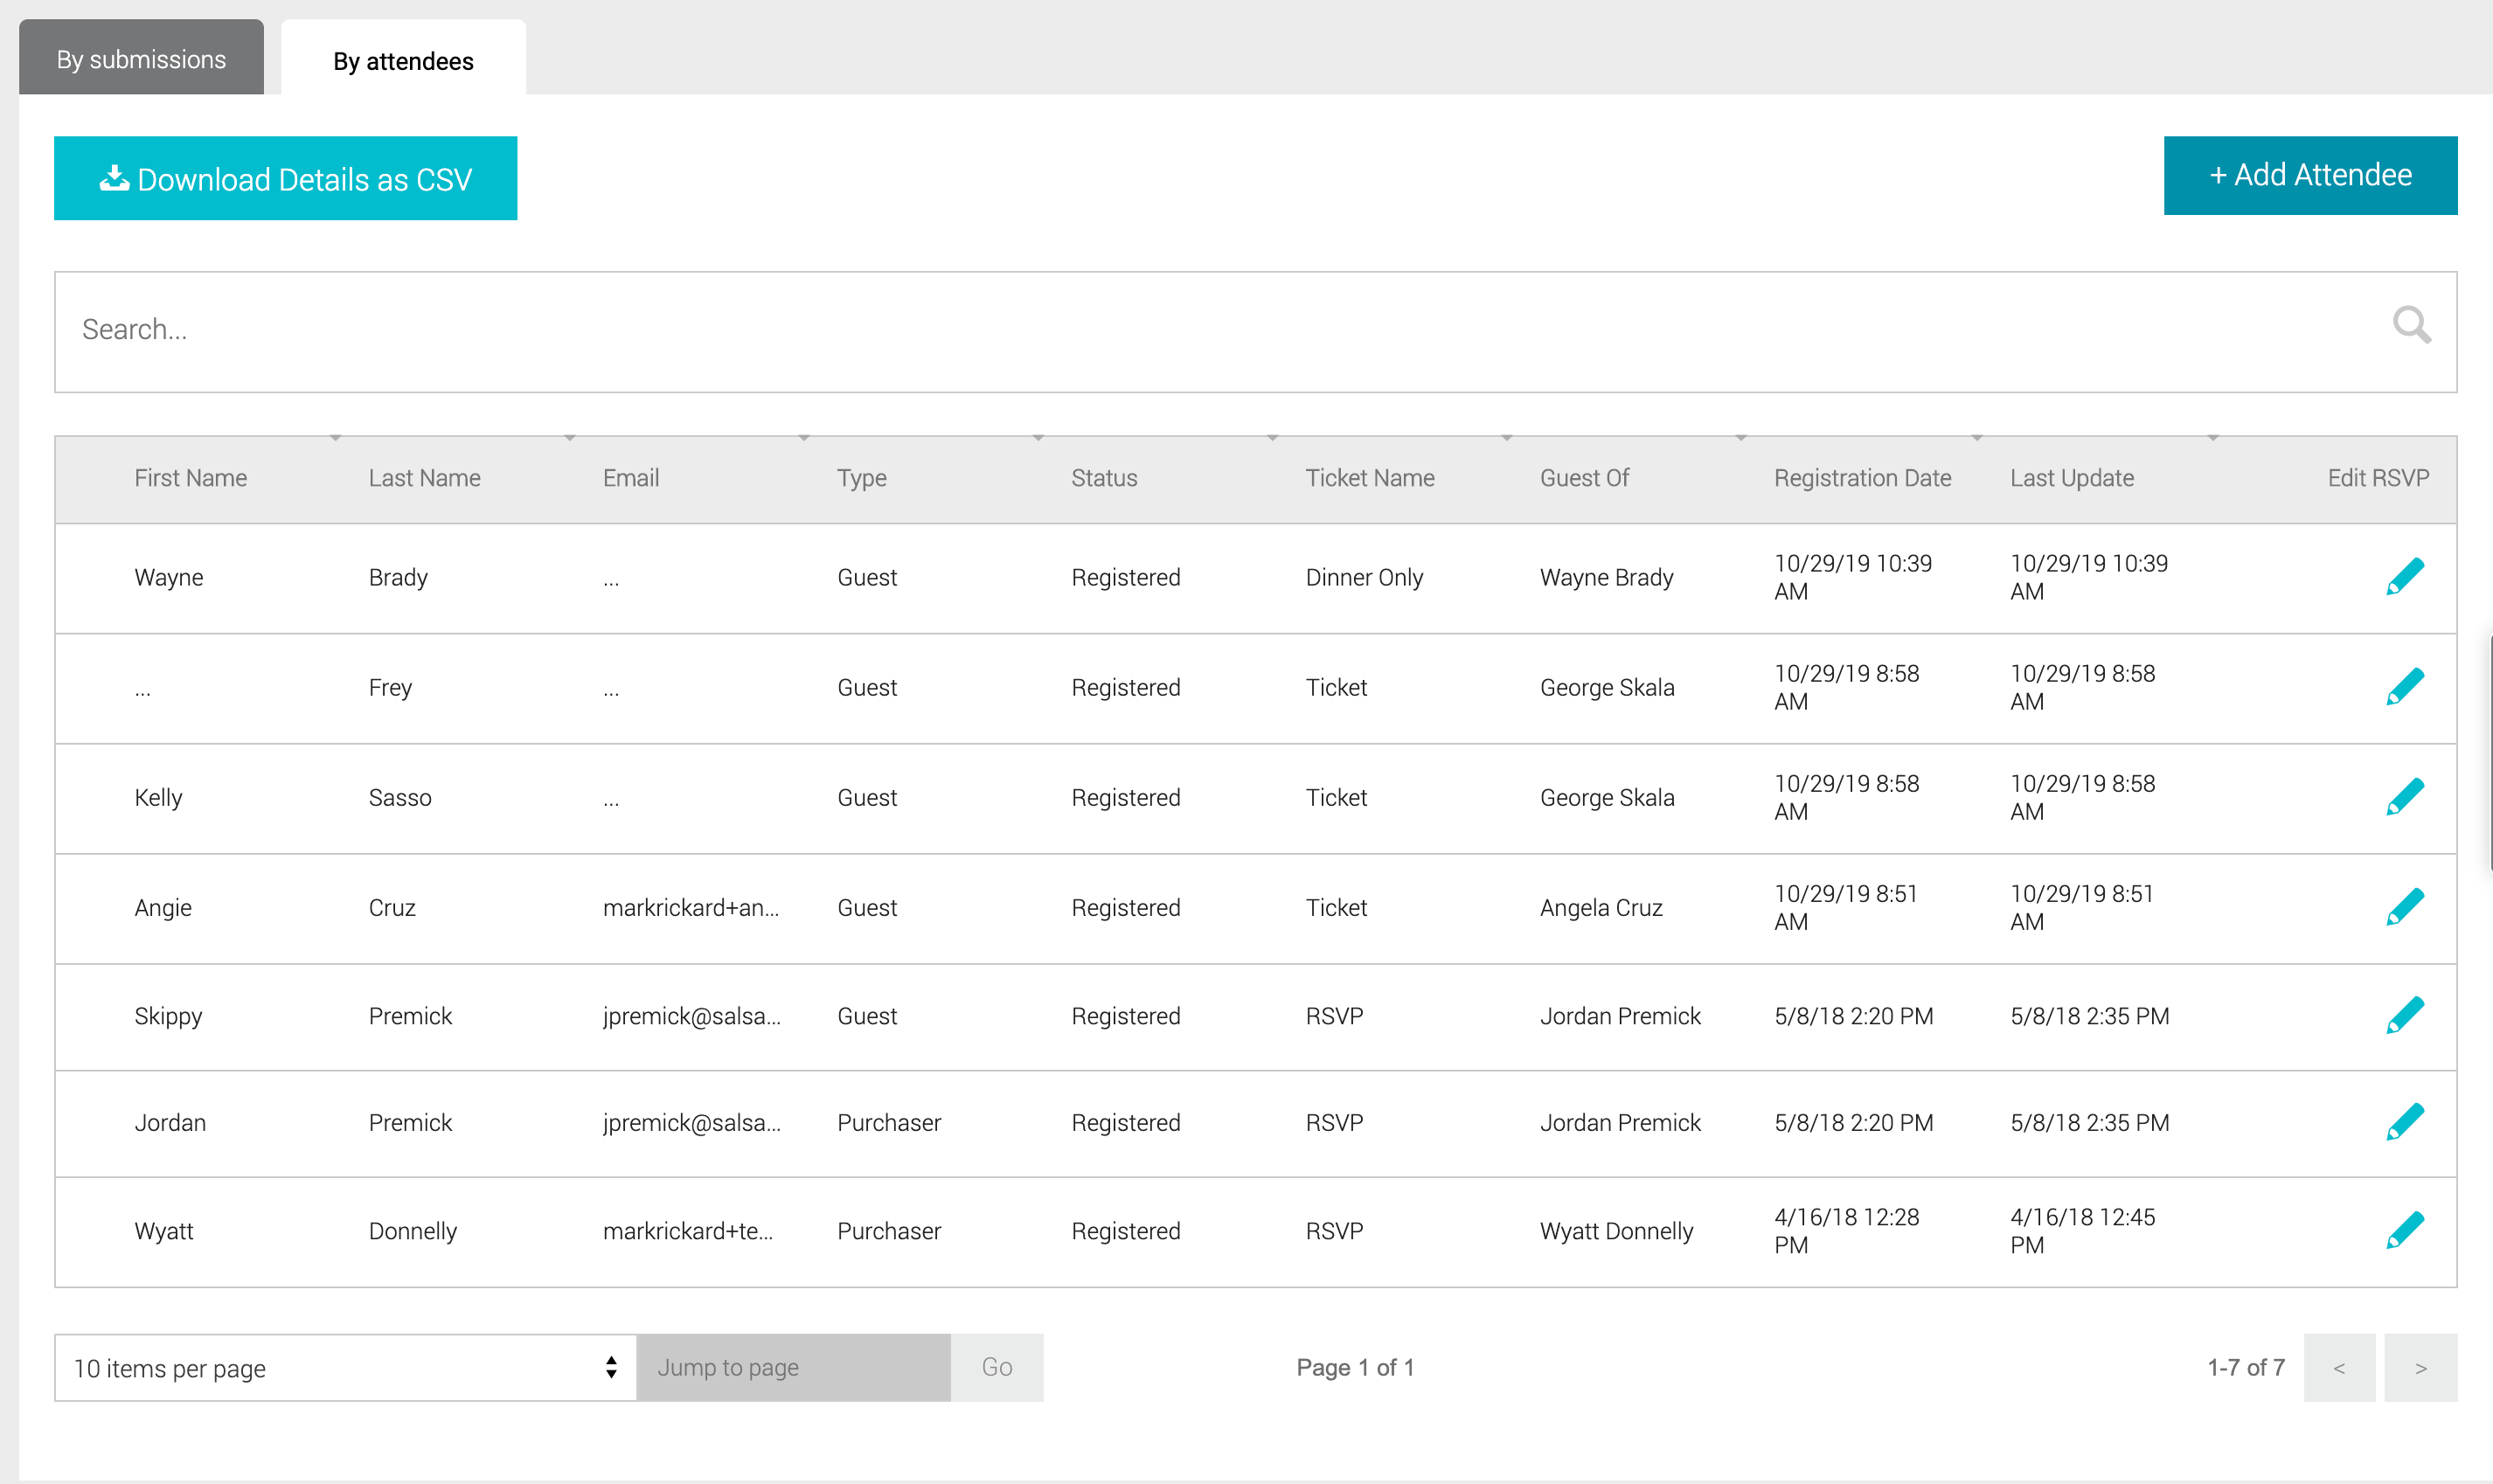This screenshot has height=1484, width=2493.
Task: Click pencil icon for Skippy Premick
Action: (2404, 1015)
